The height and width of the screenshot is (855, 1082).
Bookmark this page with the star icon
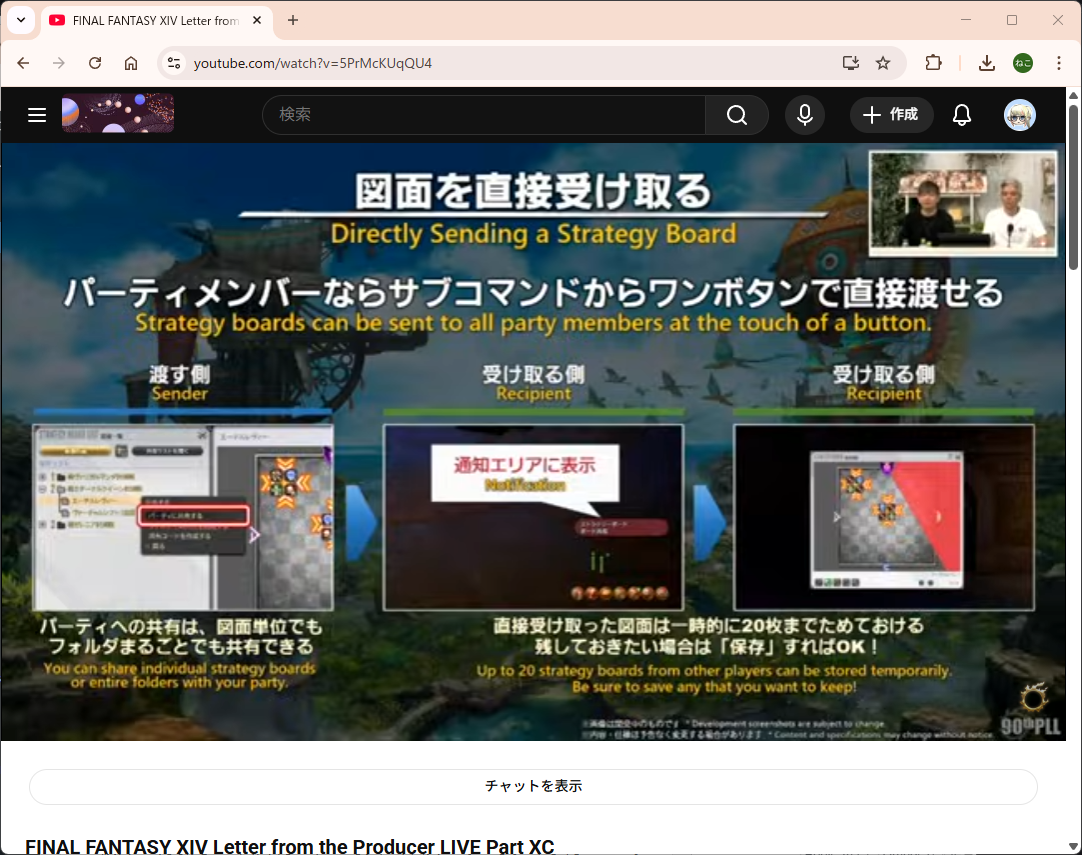pyautogui.click(x=883, y=63)
